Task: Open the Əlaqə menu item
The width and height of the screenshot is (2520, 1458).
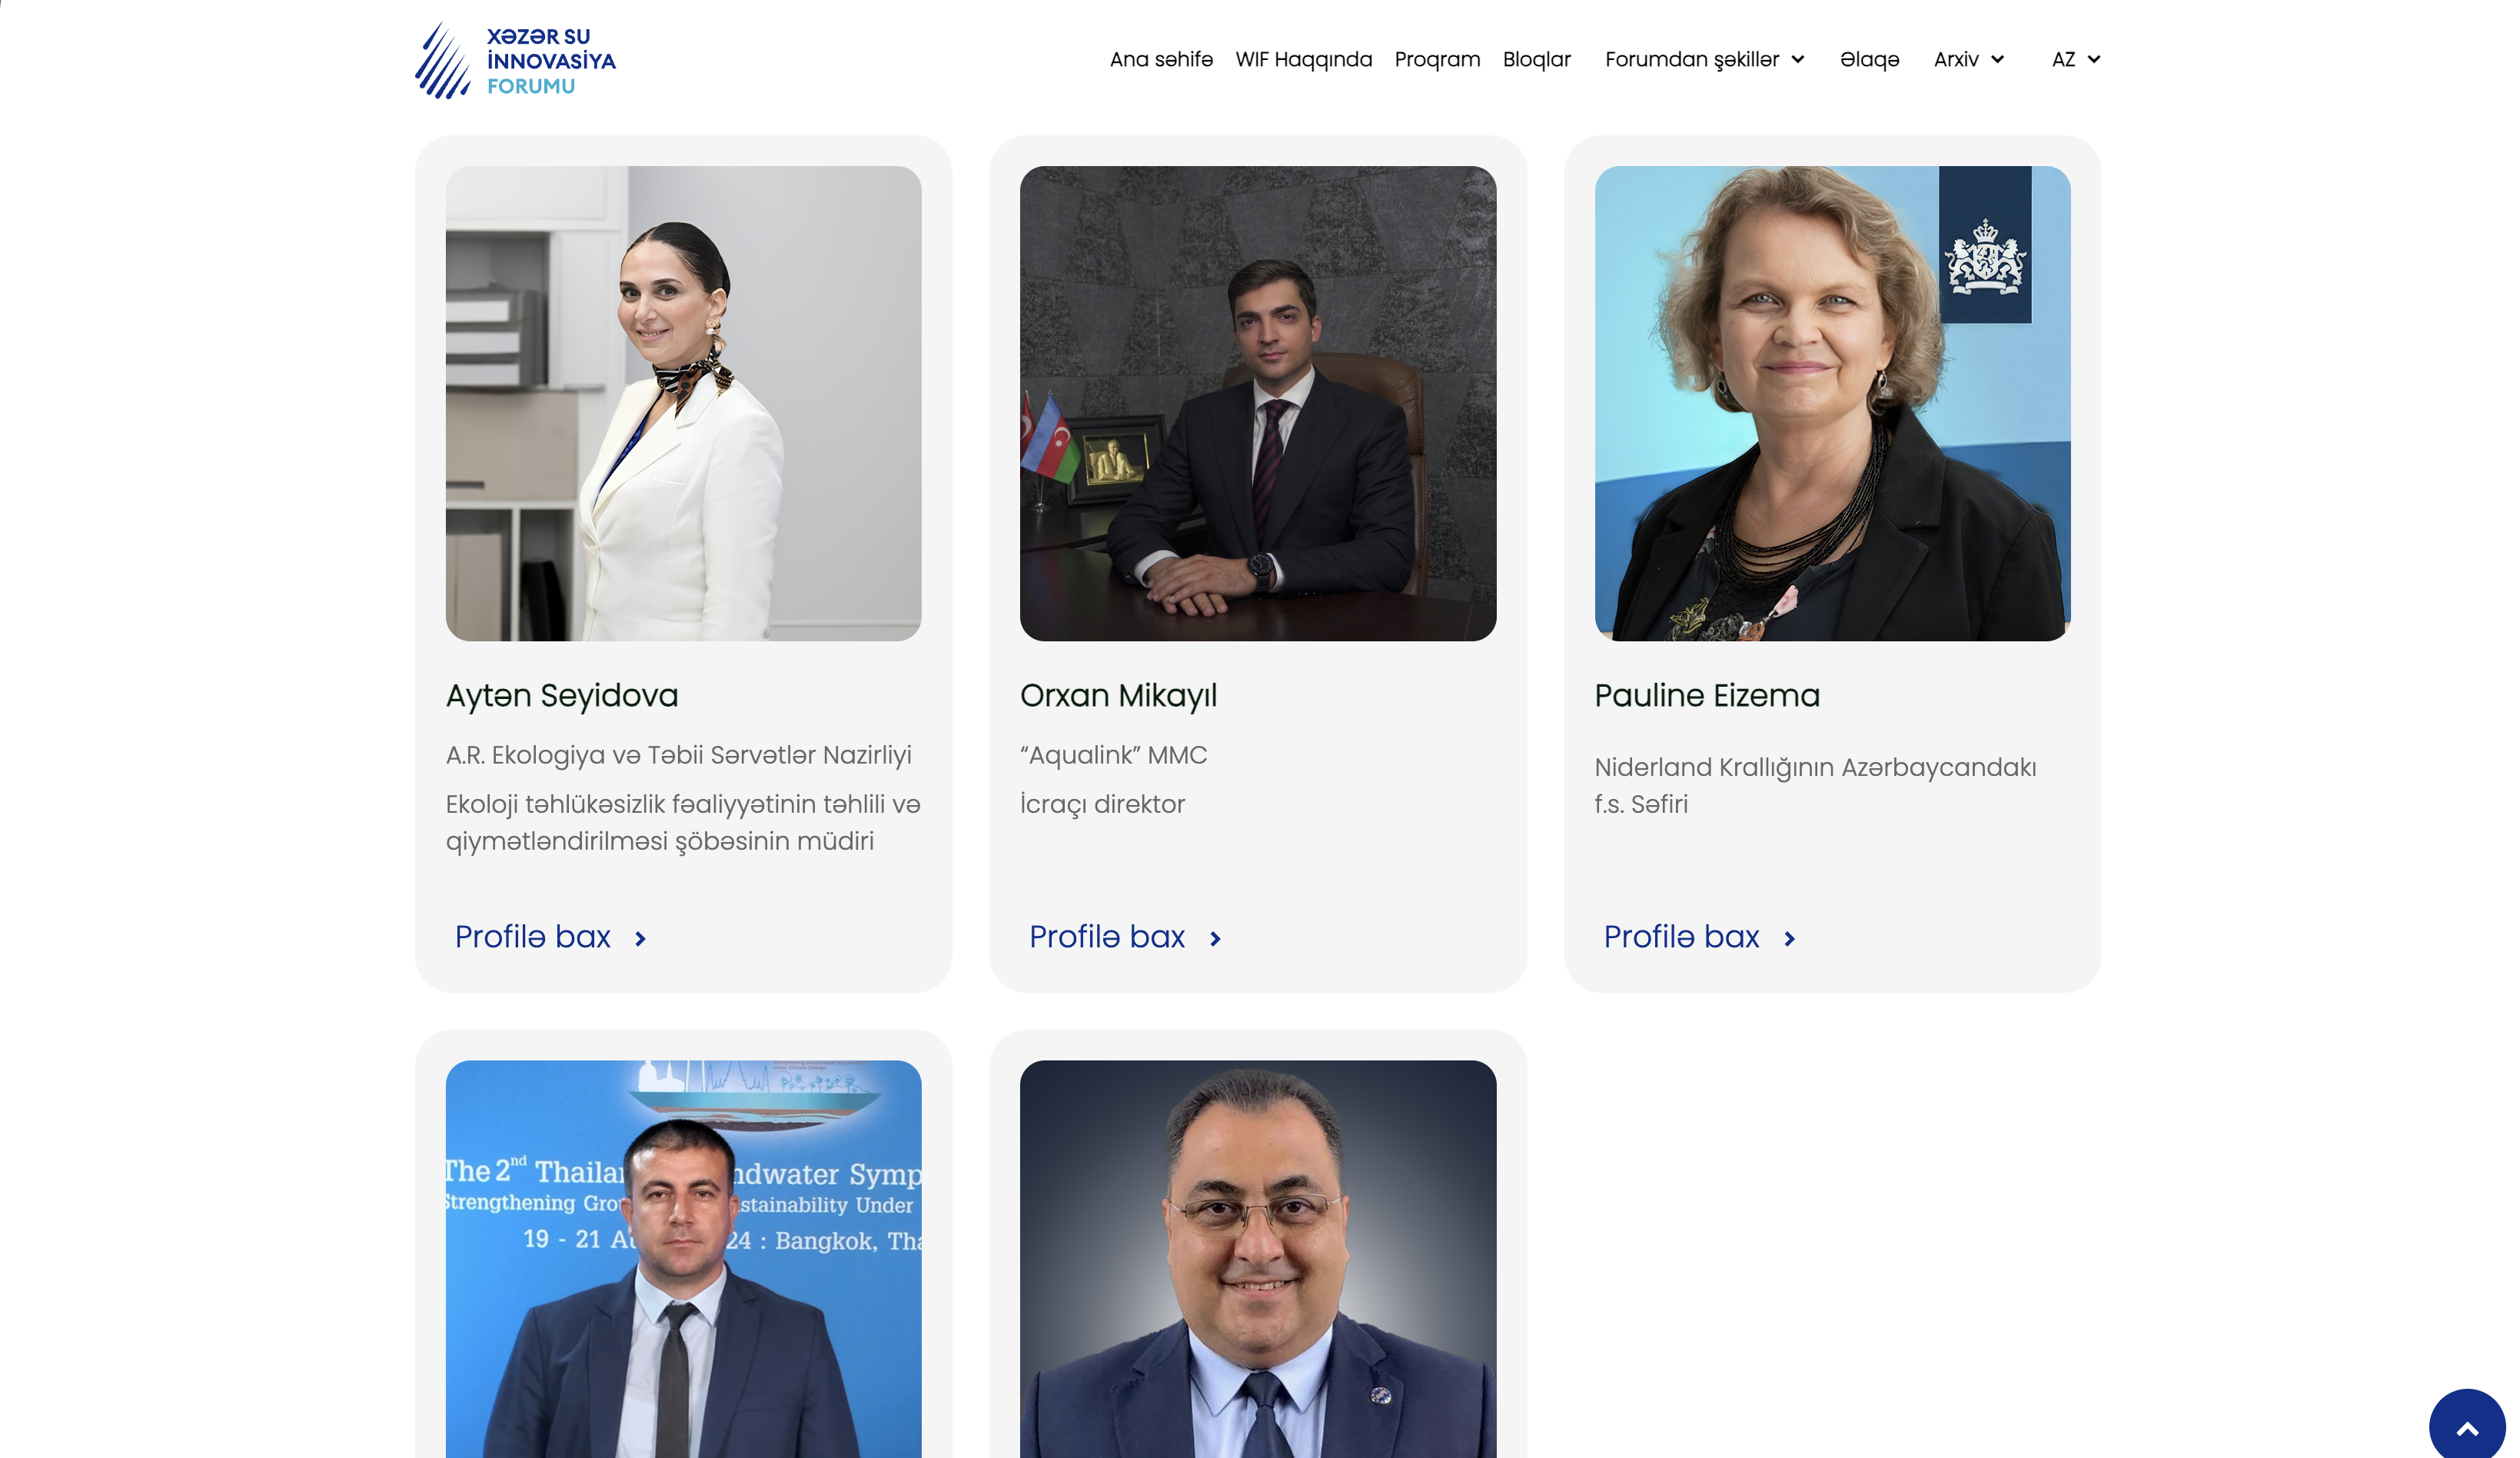Action: pyautogui.click(x=1869, y=59)
